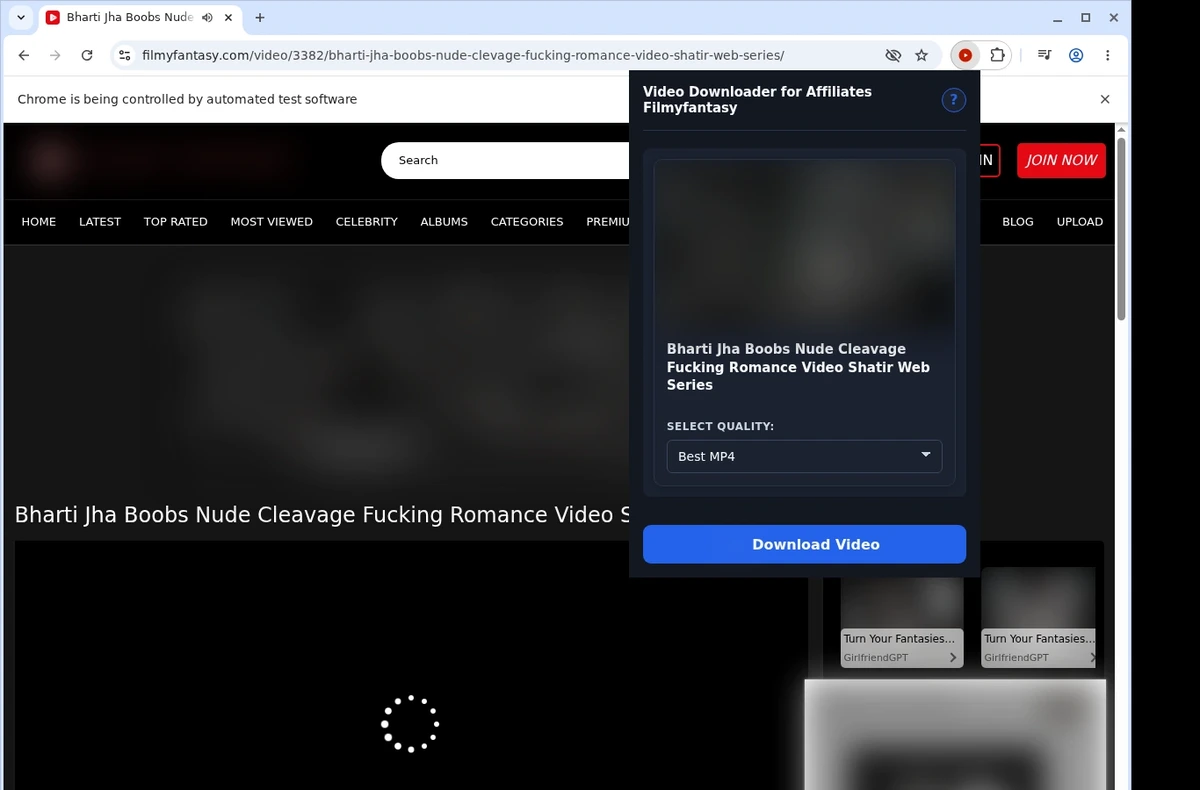The width and height of the screenshot is (1200, 790).
Task: Click the Video Downloader for Affiliates popup heading
Action: point(757,99)
